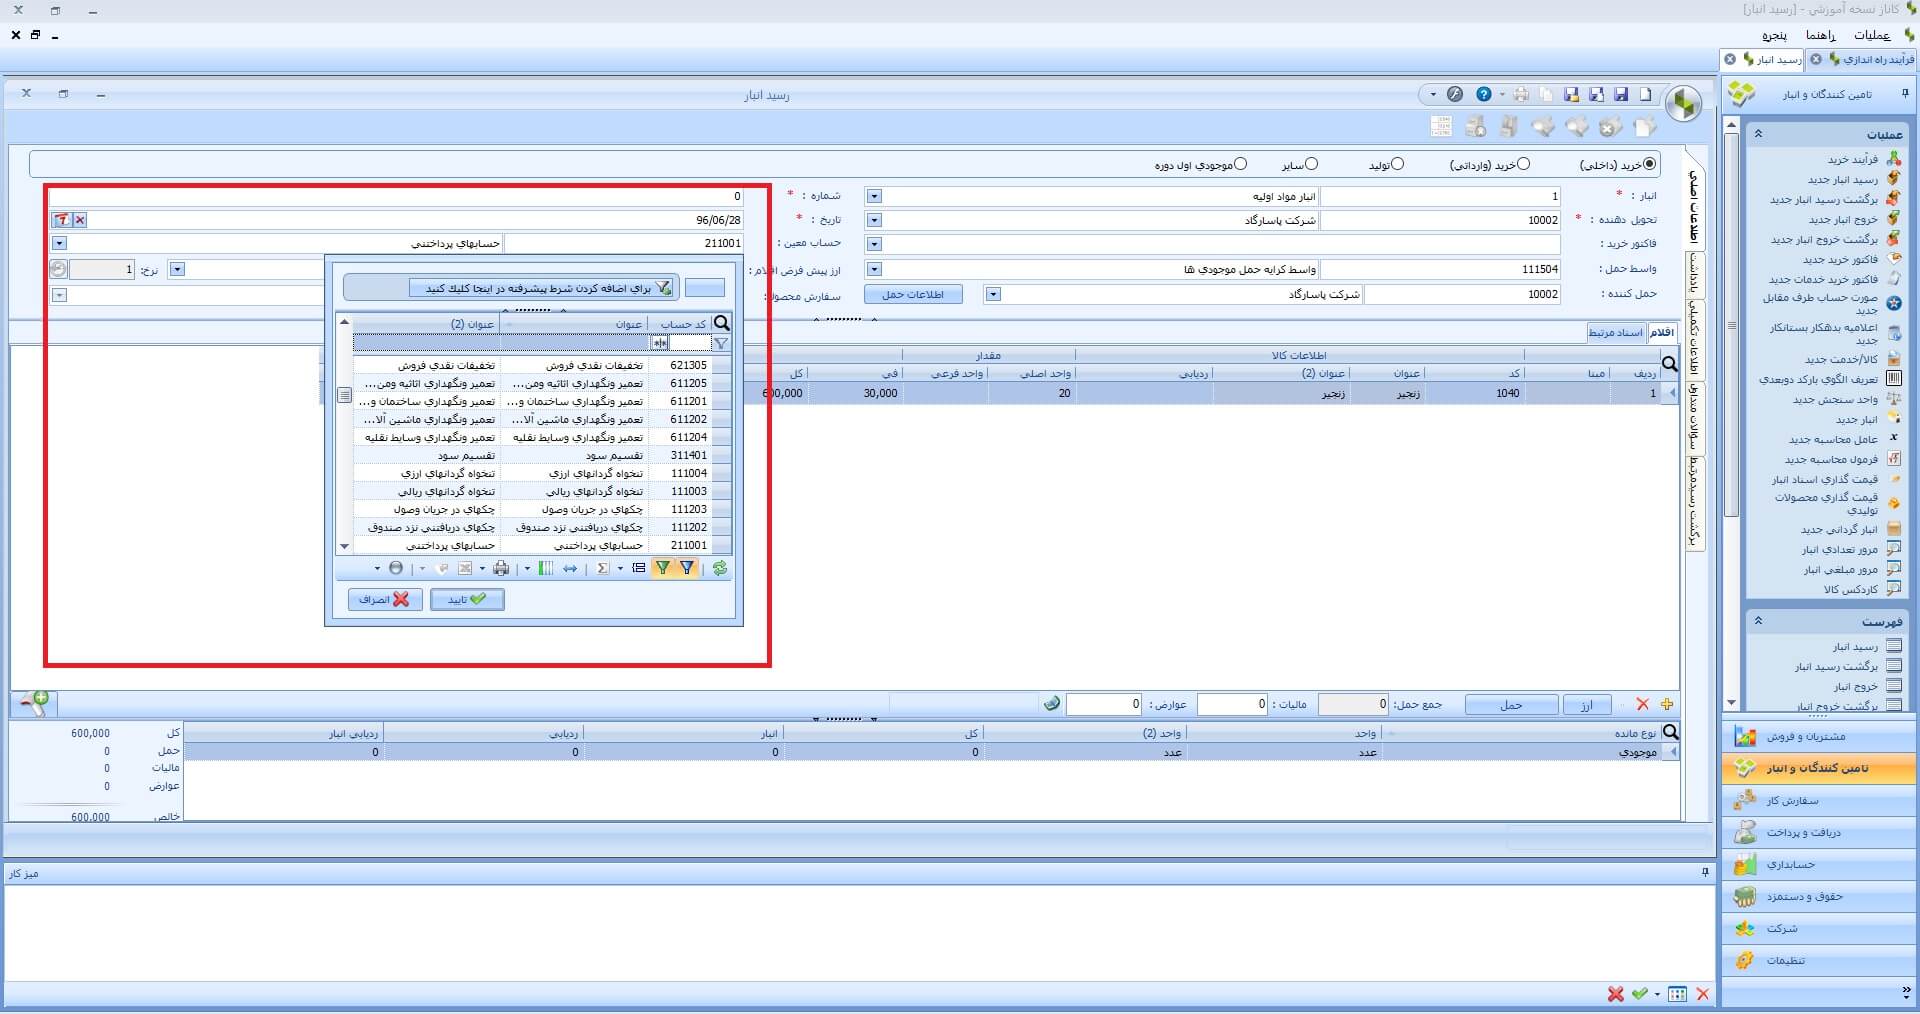Click the refresh icon in account lookup toolbar
The height and width of the screenshot is (1014, 1920).
coord(720,568)
